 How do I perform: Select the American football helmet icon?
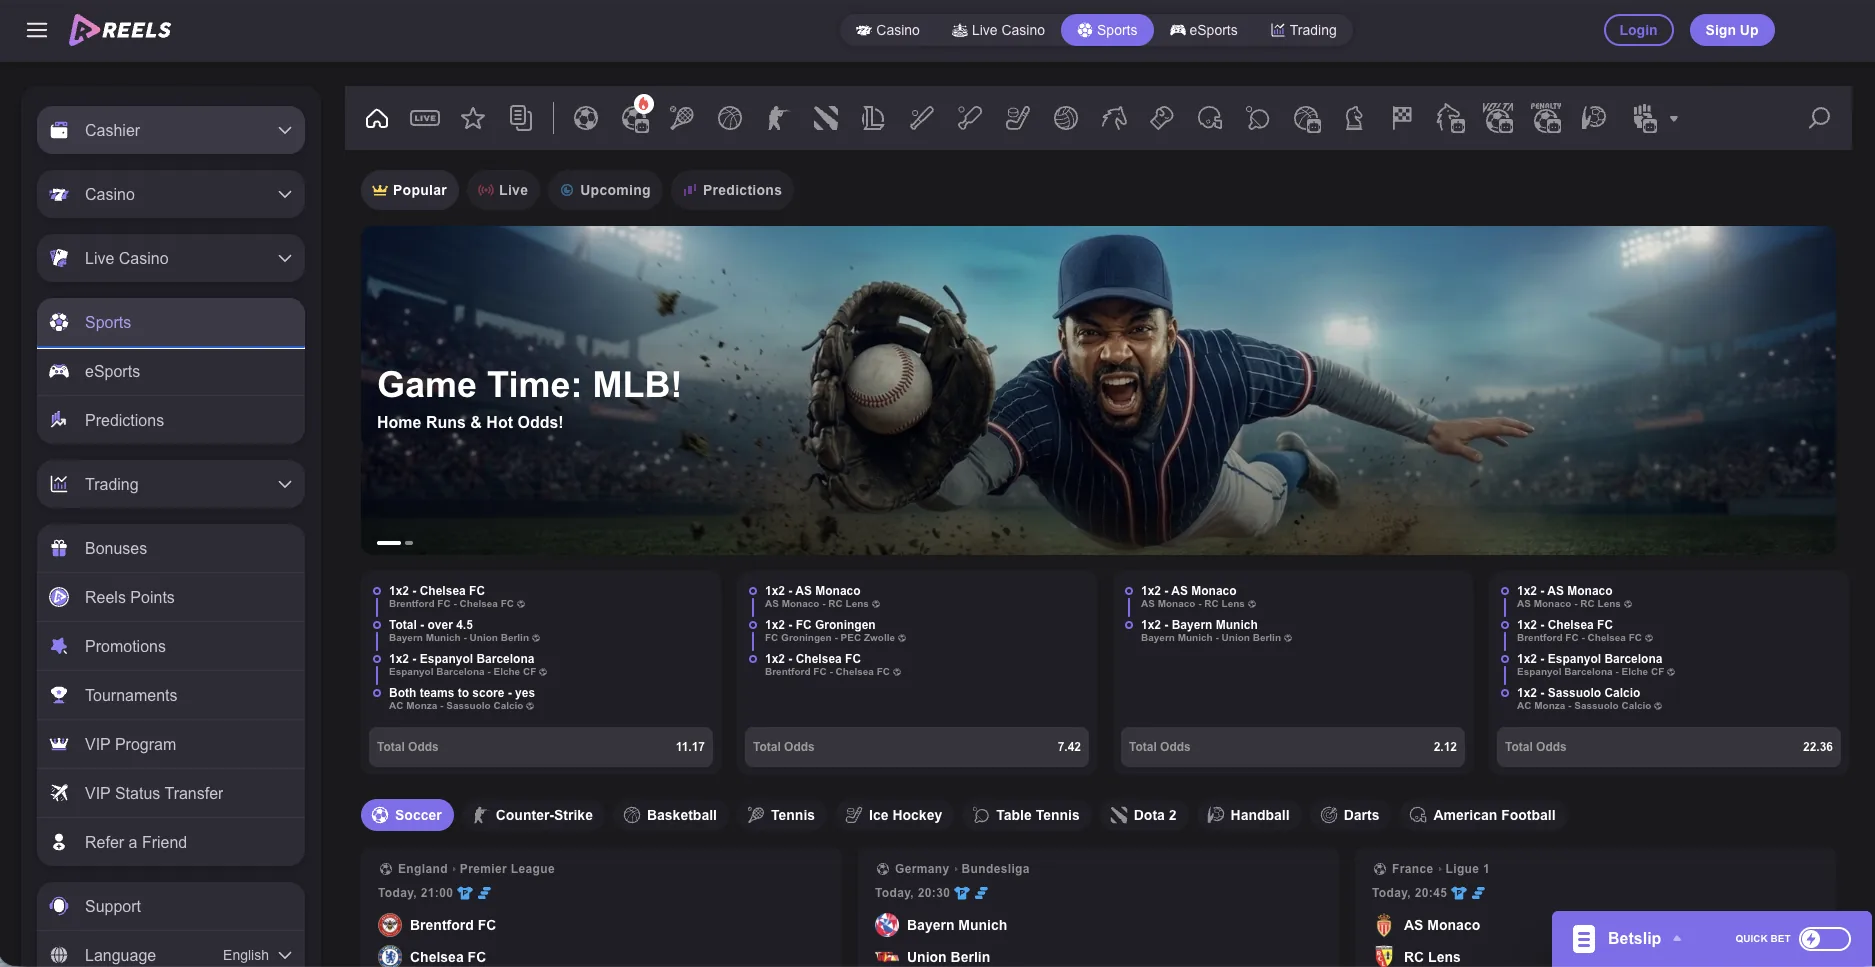coord(1210,118)
